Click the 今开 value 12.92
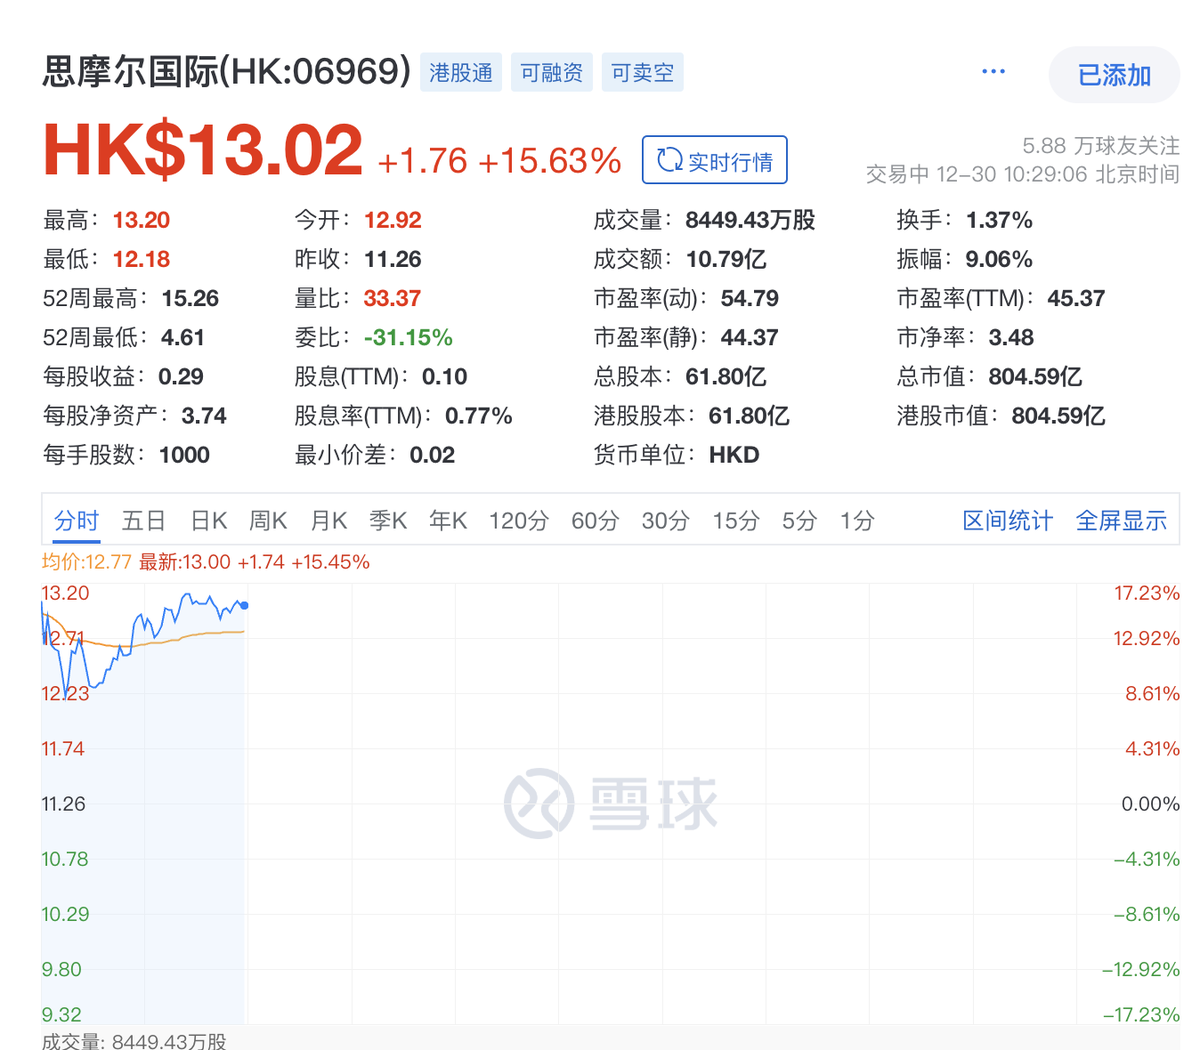 [393, 220]
